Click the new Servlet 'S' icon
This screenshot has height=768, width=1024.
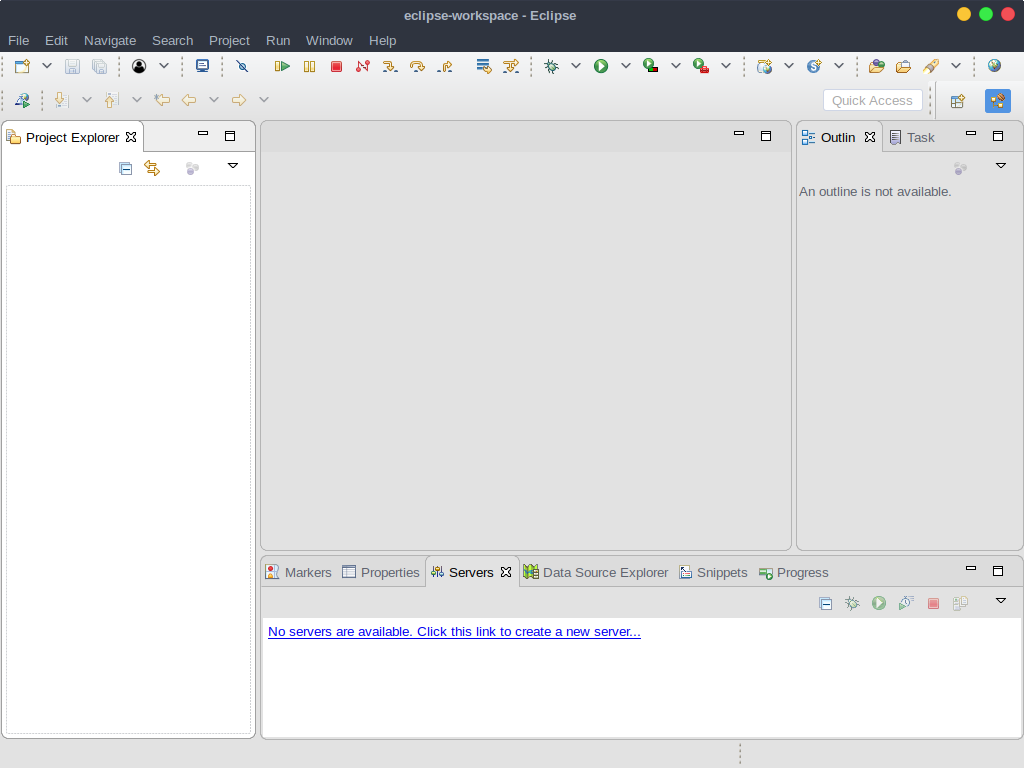point(814,66)
